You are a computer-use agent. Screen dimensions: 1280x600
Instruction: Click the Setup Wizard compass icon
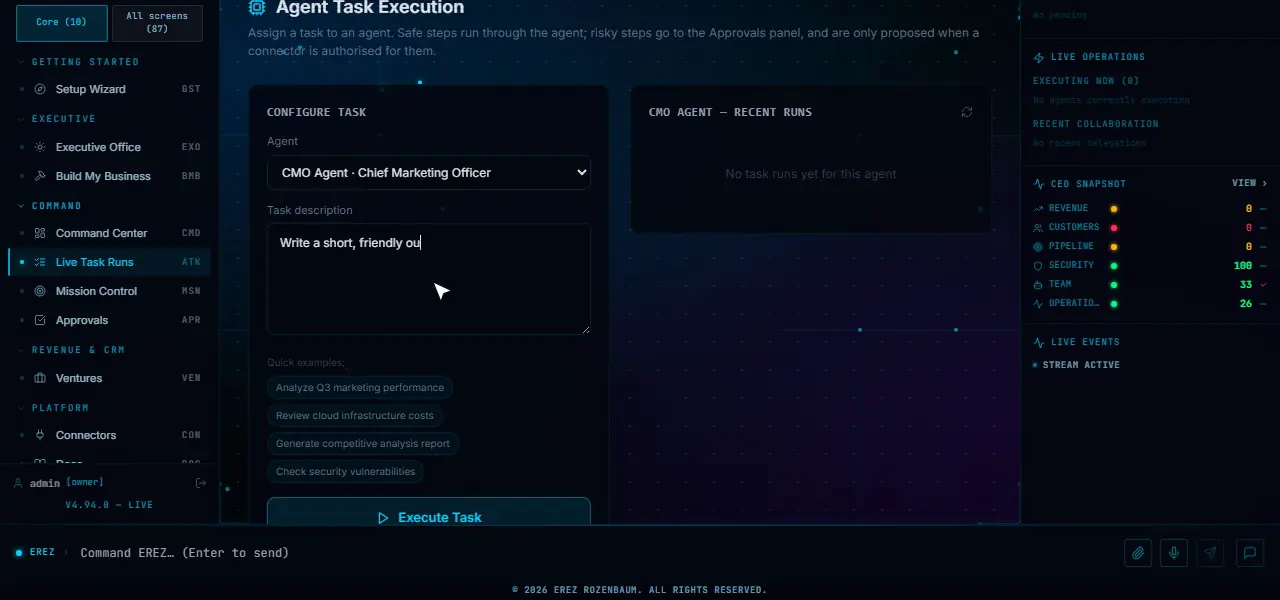pos(40,89)
